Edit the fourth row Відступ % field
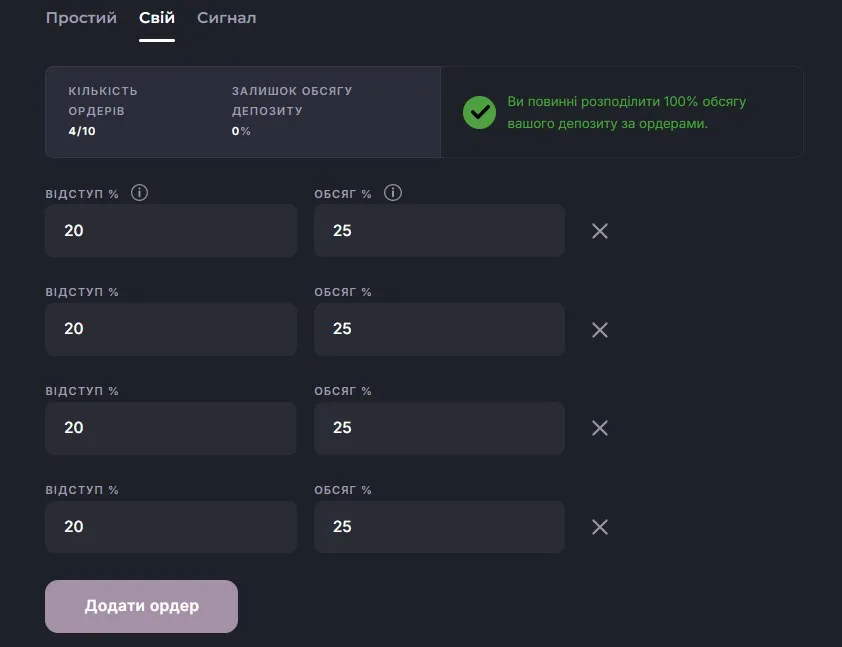This screenshot has height=647, width=842. coord(171,527)
